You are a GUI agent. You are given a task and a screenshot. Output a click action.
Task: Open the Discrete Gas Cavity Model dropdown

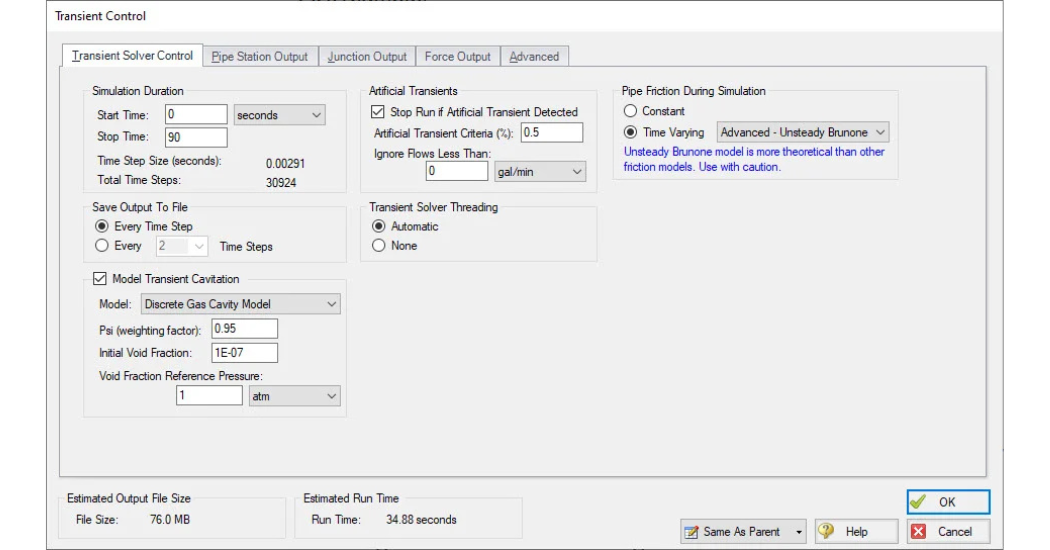[240, 304]
